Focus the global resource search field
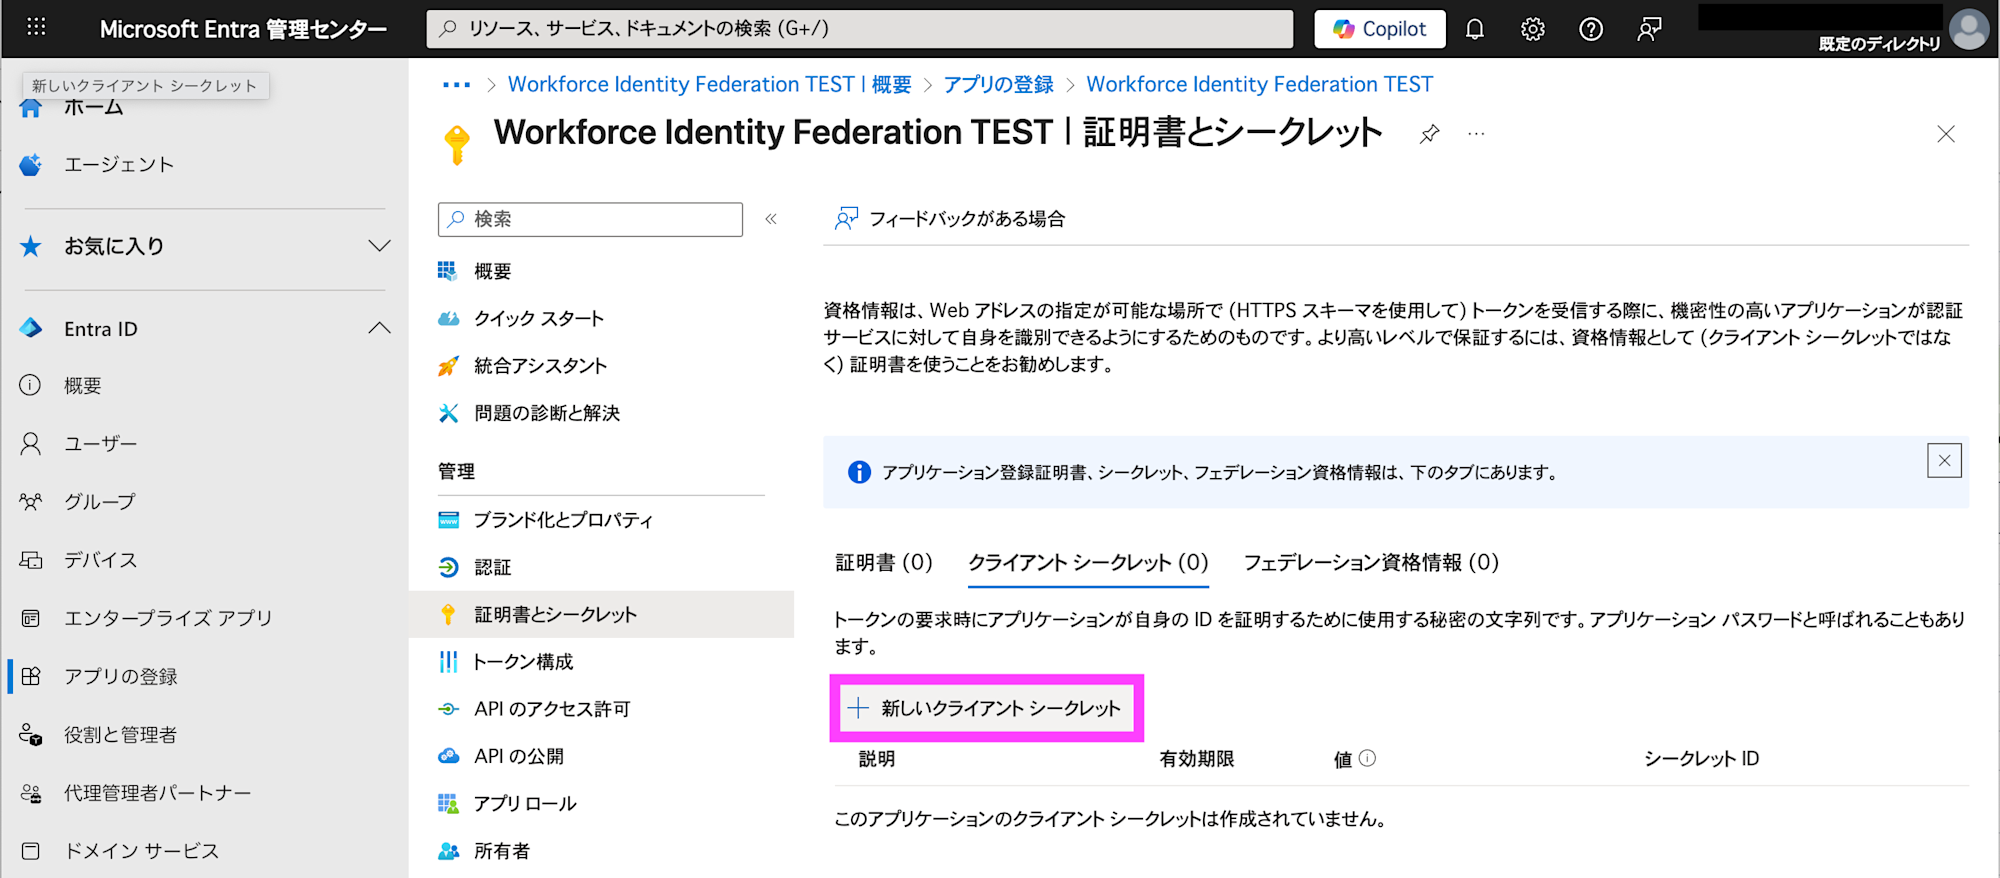Image resolution: width=2000 pixels, height=878 pixels. pyautogui.click(x=860, y=29)
